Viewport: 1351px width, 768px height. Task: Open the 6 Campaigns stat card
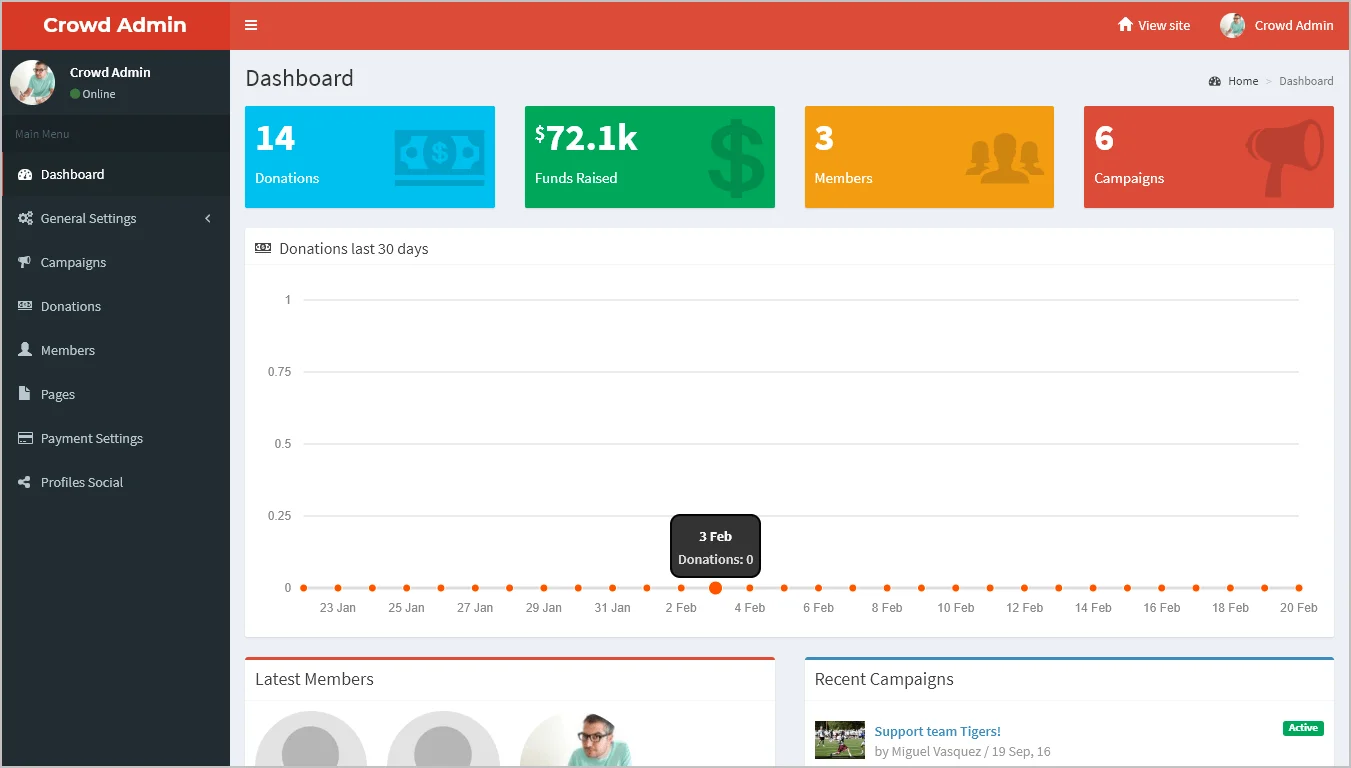pyautogui.click(x=1209, y=157)
